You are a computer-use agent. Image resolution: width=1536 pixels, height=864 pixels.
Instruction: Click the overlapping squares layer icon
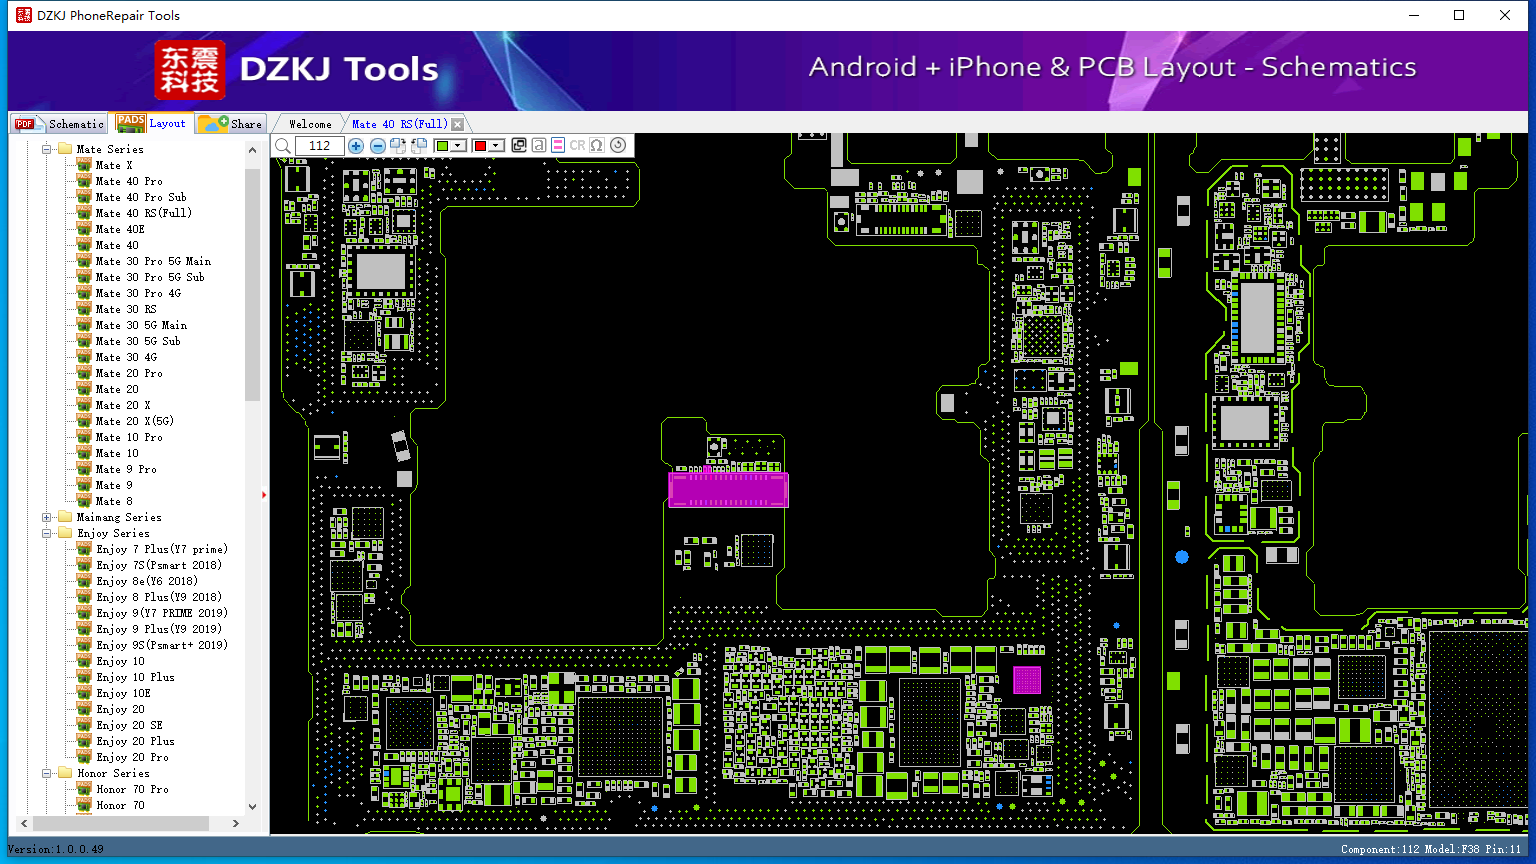click(x=519, y=146)
